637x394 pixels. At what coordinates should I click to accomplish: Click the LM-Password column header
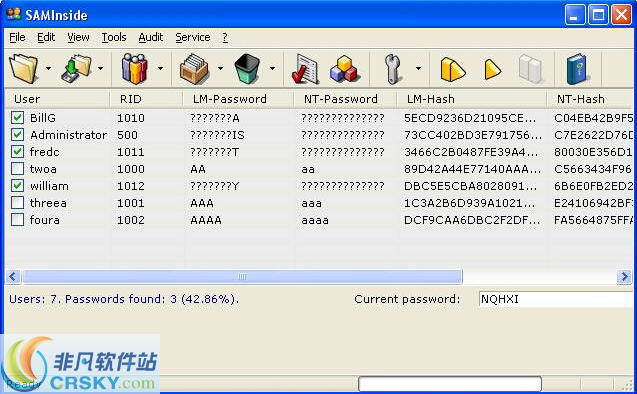pyautogui.click(x=230, y=99)
